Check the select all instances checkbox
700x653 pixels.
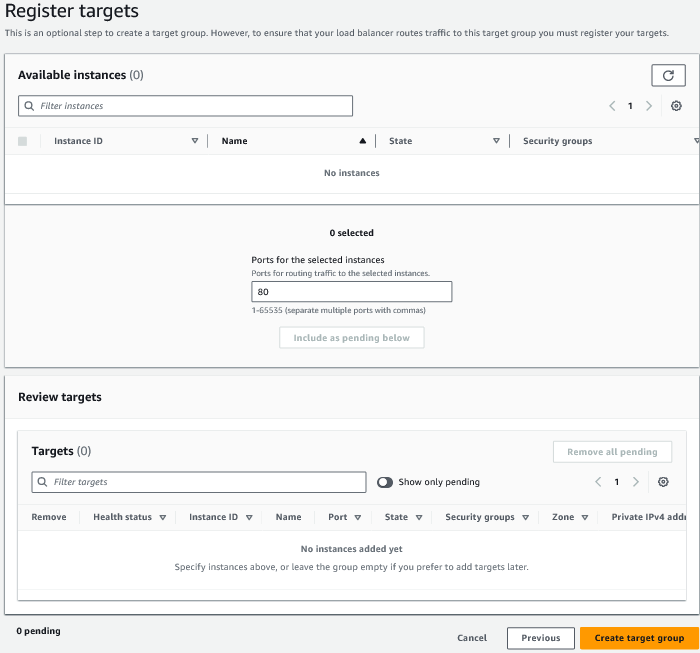pyautogui.click(x=23, y=141)
